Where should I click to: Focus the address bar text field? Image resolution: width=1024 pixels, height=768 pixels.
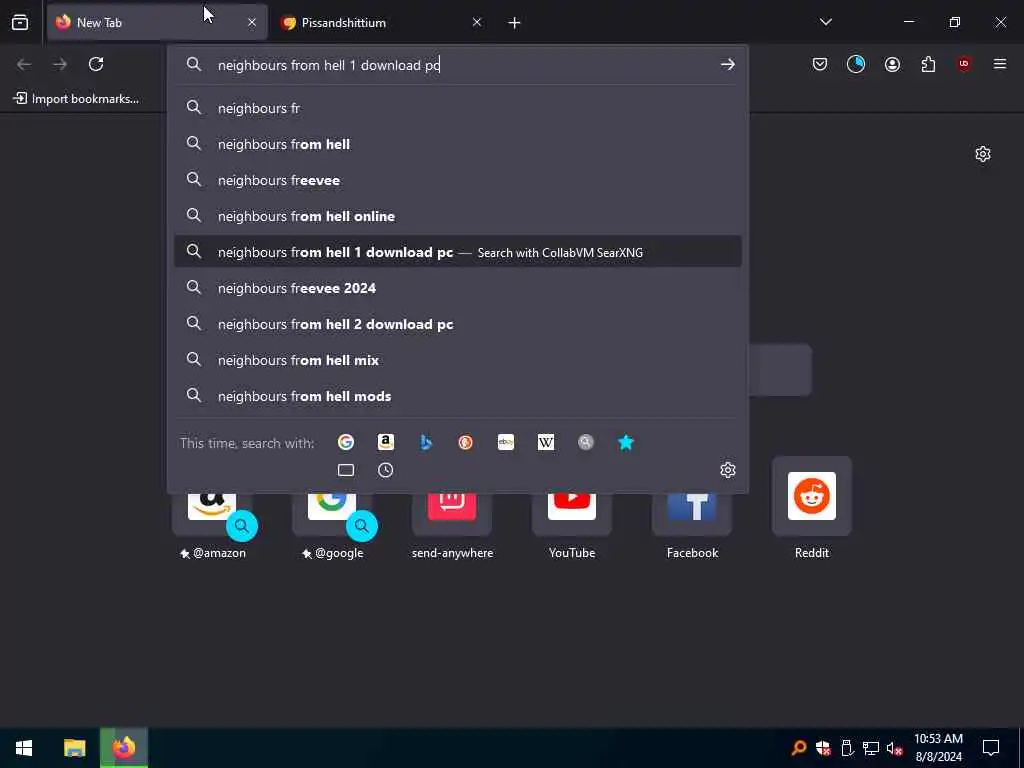(457, 65)
